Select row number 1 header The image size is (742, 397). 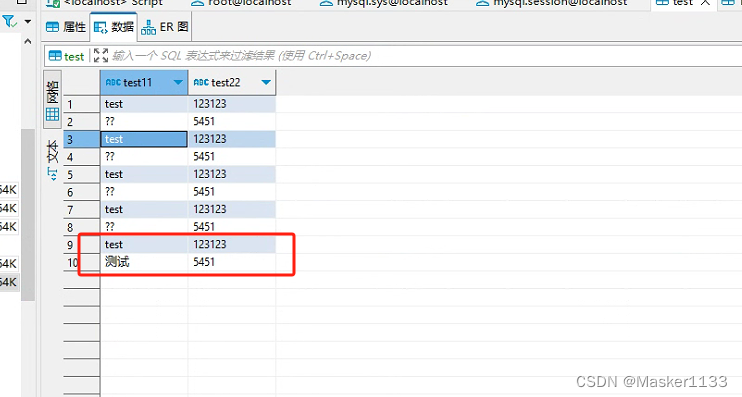(81, 104)
